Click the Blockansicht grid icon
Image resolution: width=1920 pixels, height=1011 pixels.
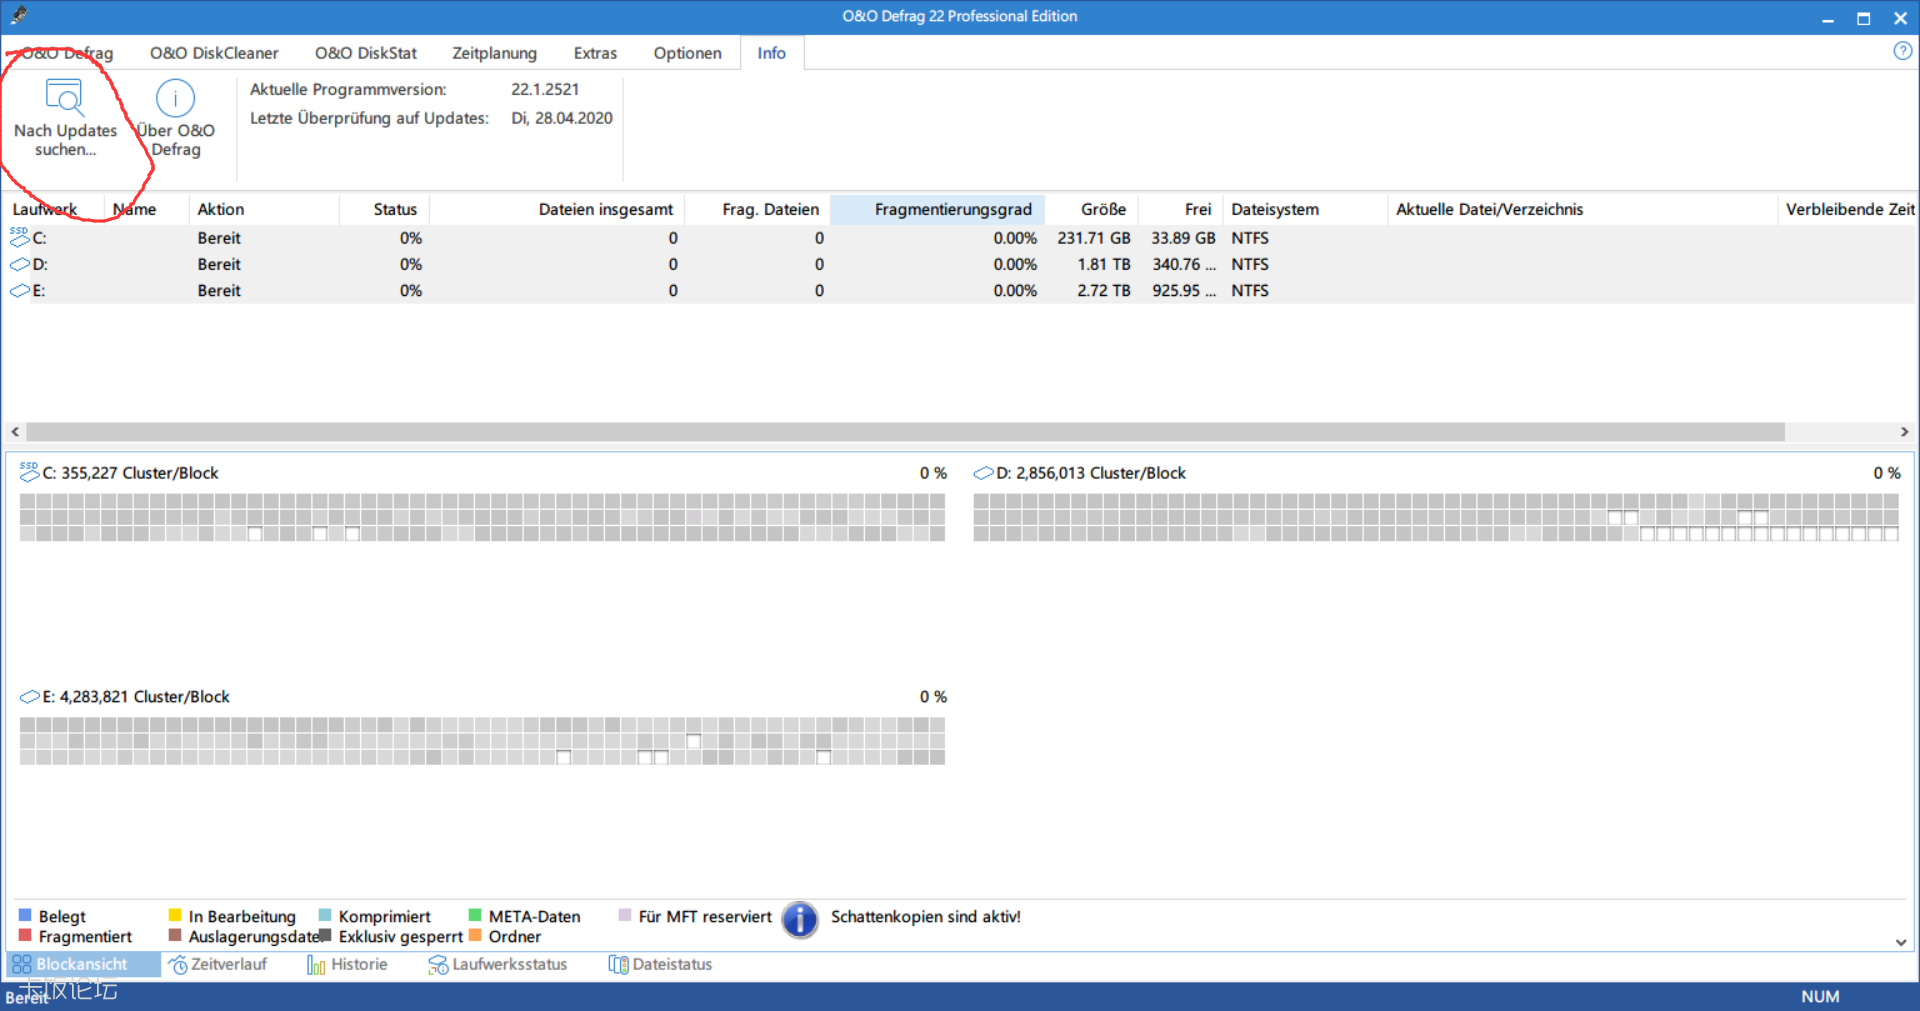22,965
